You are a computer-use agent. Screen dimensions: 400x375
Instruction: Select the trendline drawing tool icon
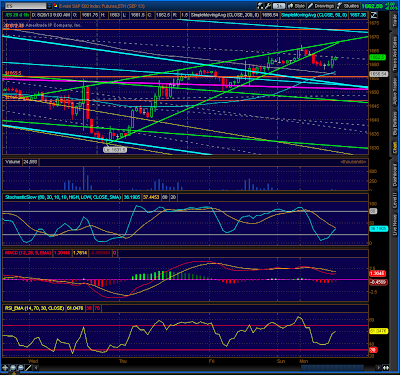click(x=29, y=368)
